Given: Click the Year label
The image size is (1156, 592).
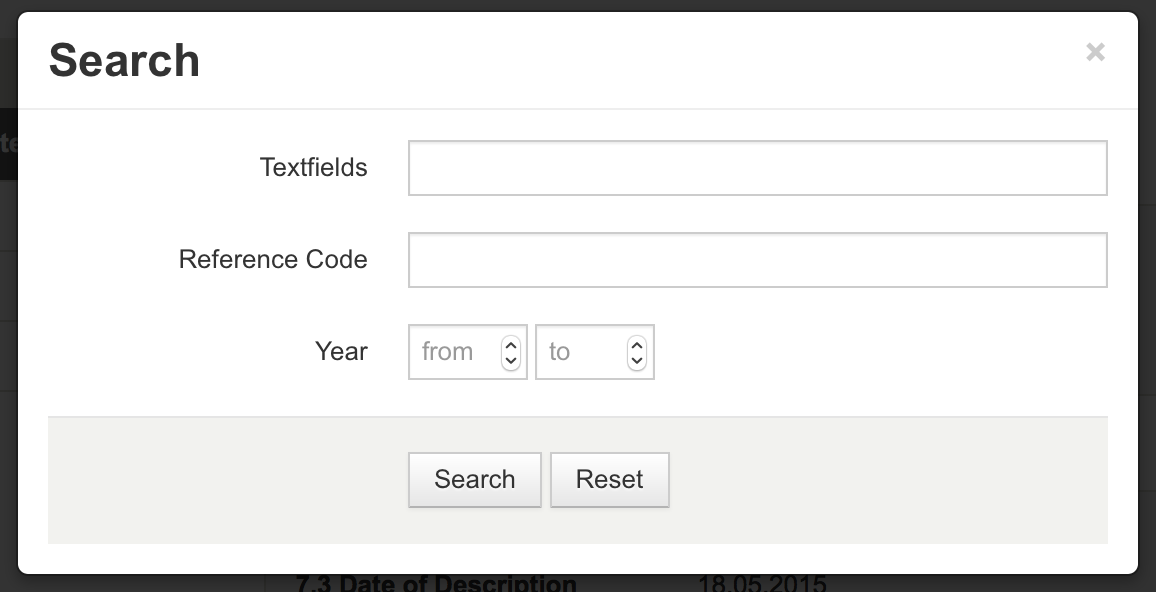Looking at the screenshot, I should click(x=341, y=352).
